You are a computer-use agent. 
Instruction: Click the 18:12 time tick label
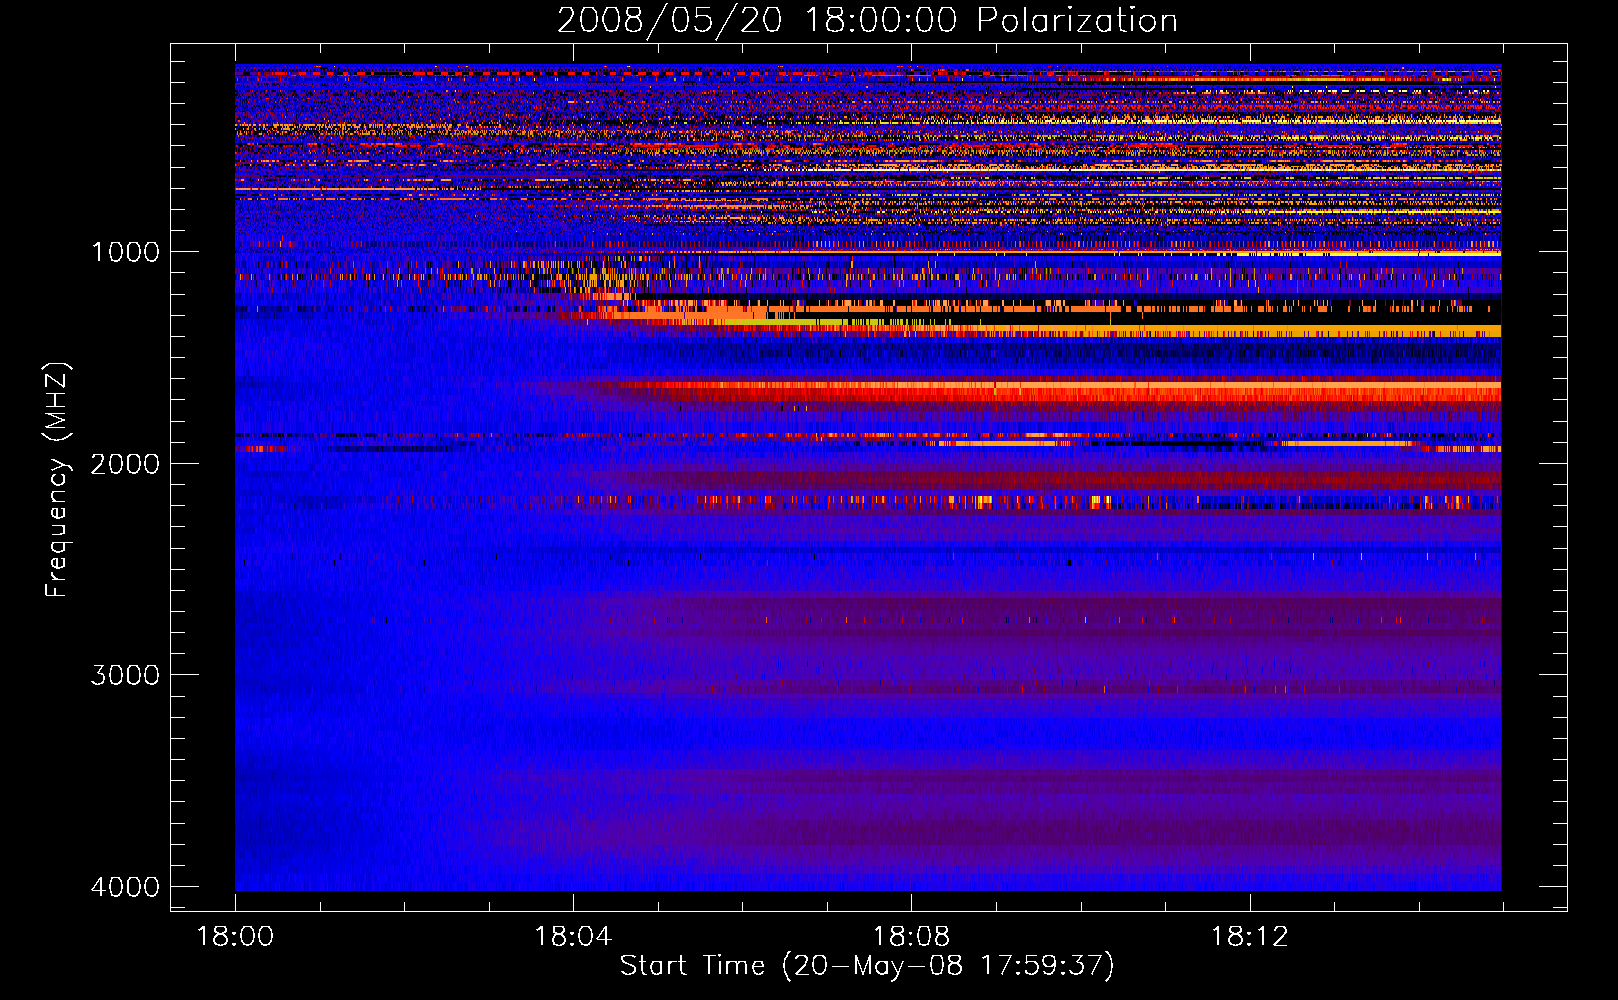[x=1249, y=937]
